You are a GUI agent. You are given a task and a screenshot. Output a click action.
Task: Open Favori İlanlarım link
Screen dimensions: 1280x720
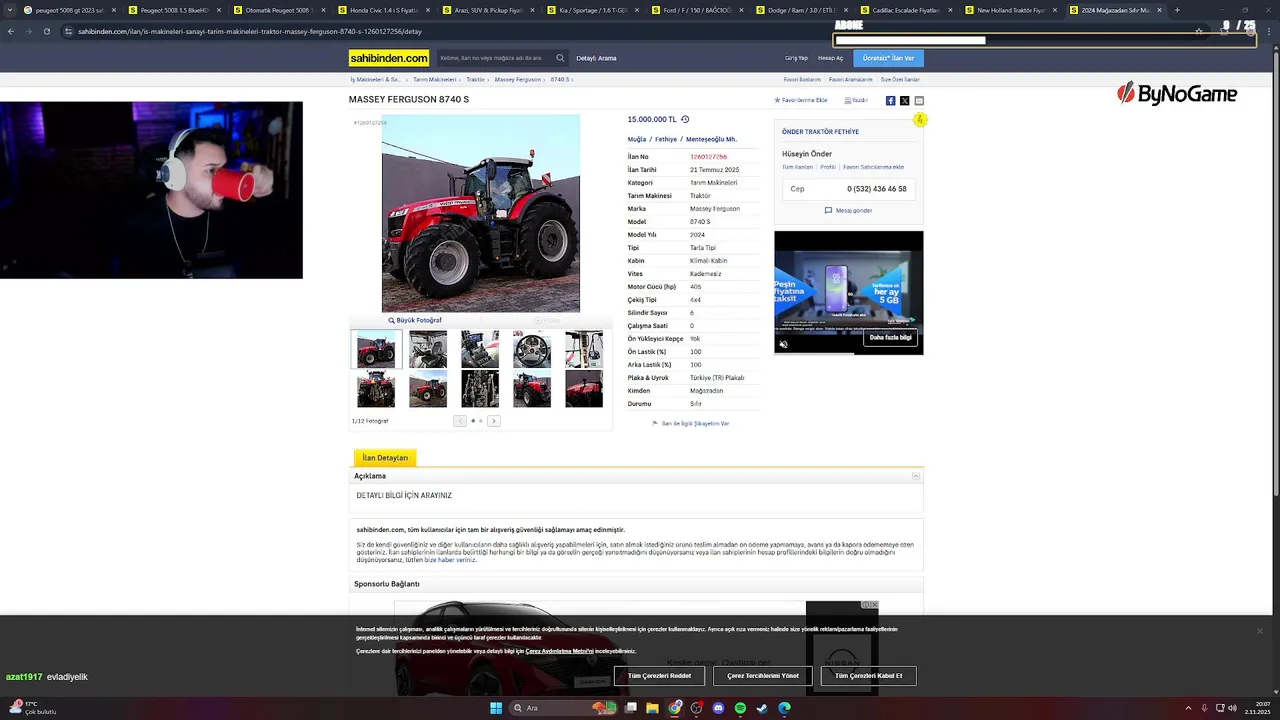pyautogui.click(x=802, y=79)
